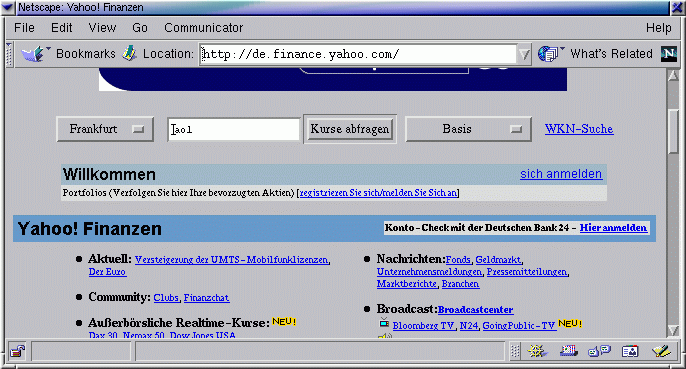Click the What's Related button label
Viewport: 686px width, 369px height.
(x=611, y=54)
